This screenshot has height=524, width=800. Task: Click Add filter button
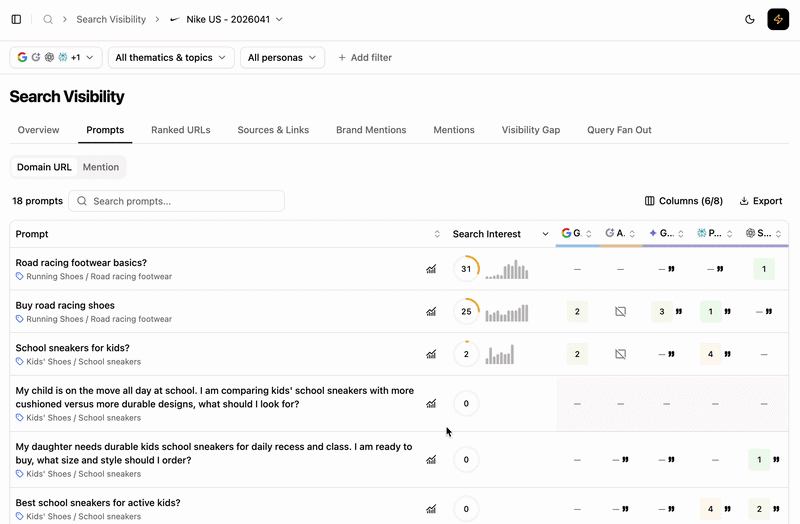pyautogui.click(x=365, y=57)
